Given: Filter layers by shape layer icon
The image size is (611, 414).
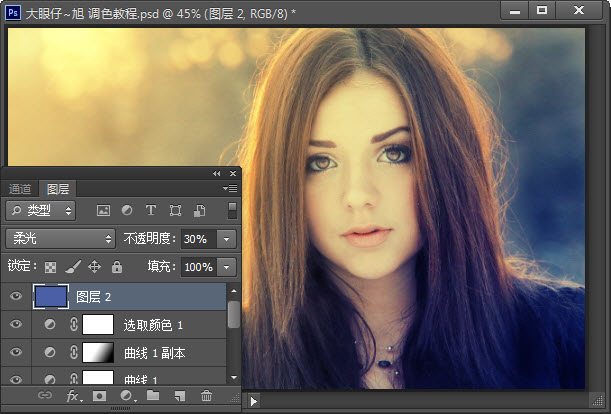Looking at the screenshot, I should (x=176, y=211).
